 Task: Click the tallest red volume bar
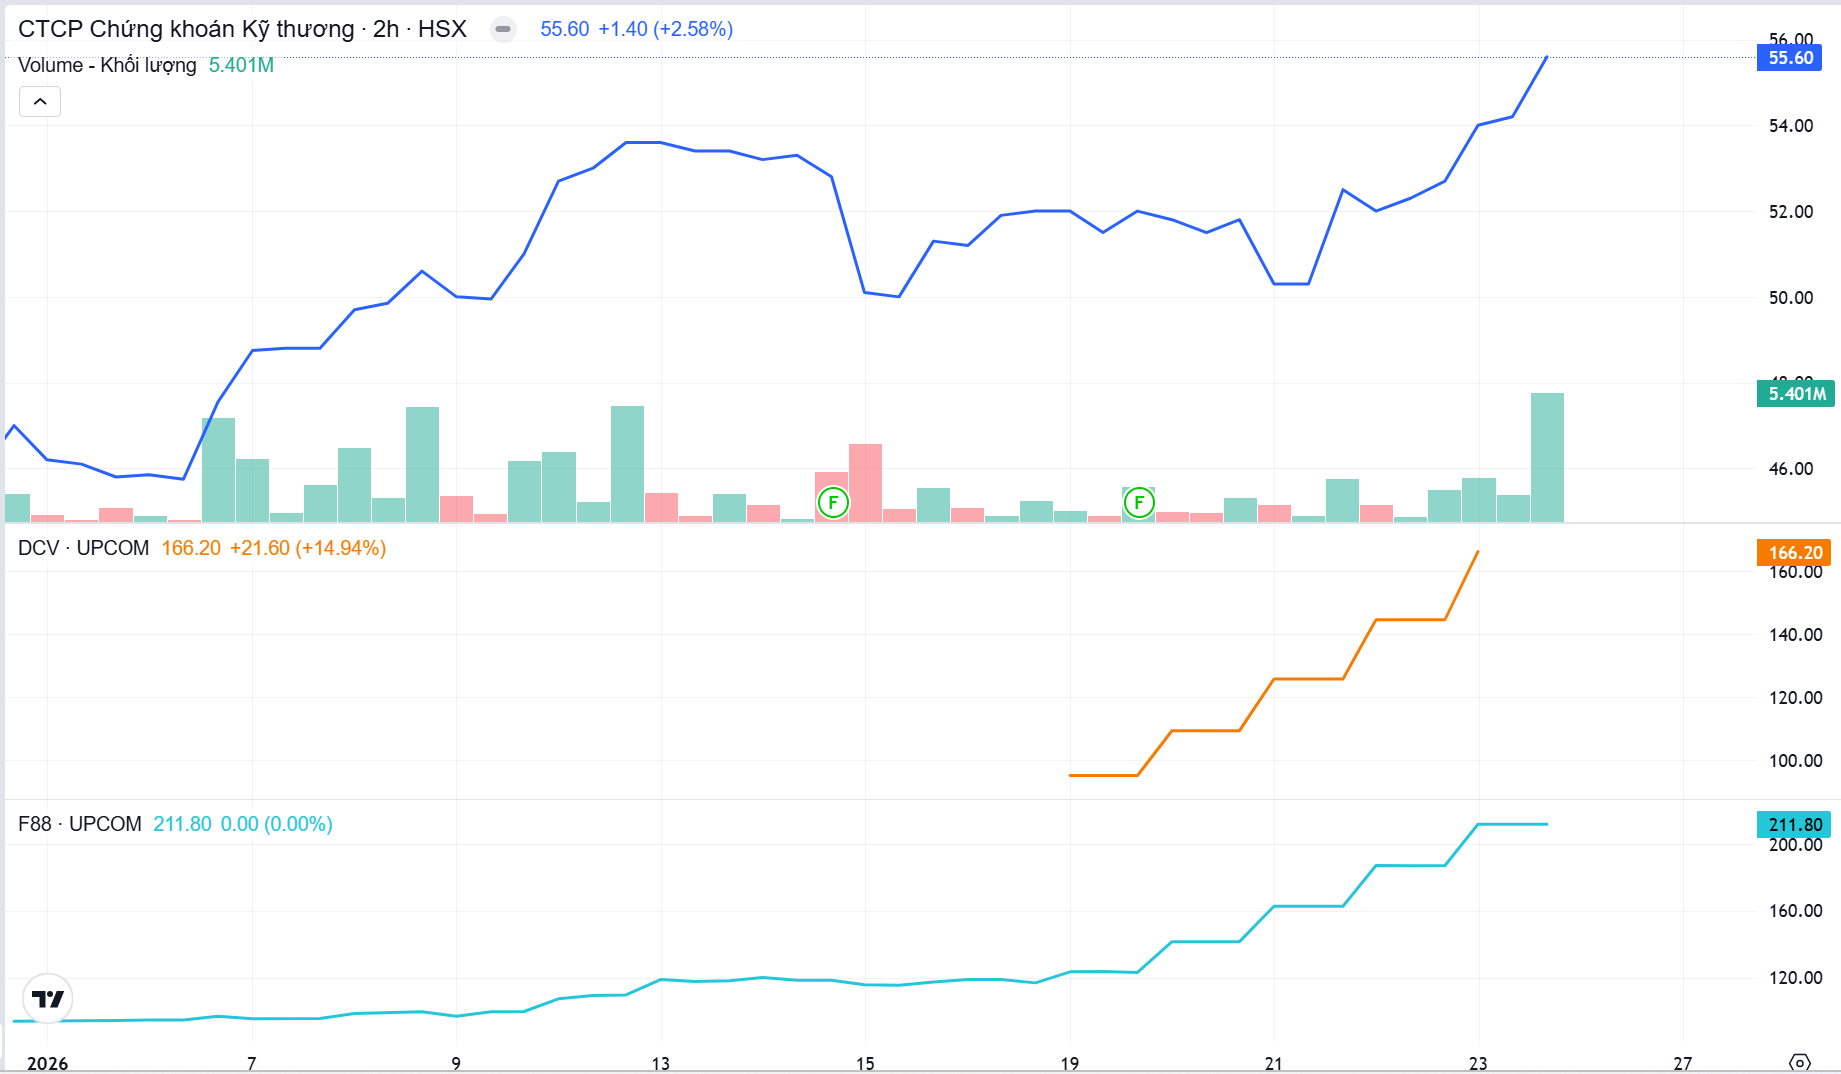click(x=865, y=483)
